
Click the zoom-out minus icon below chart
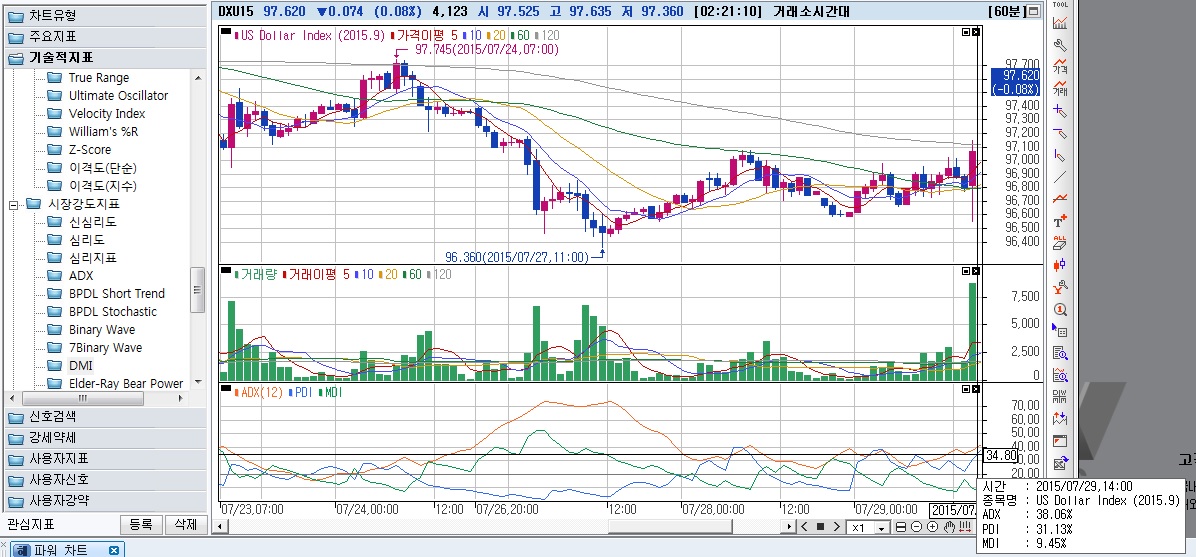pos(917,527)
